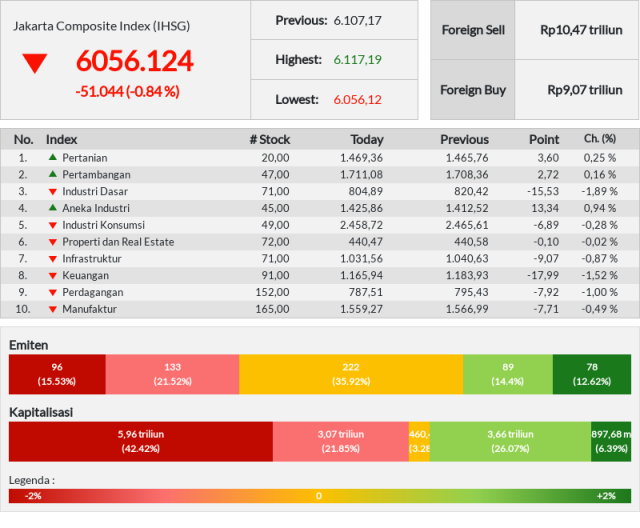Viewport: 640px width, 528px height.
Task: Click the green up arrow next to Aneka Industri
Action: [x=53, y=207]
